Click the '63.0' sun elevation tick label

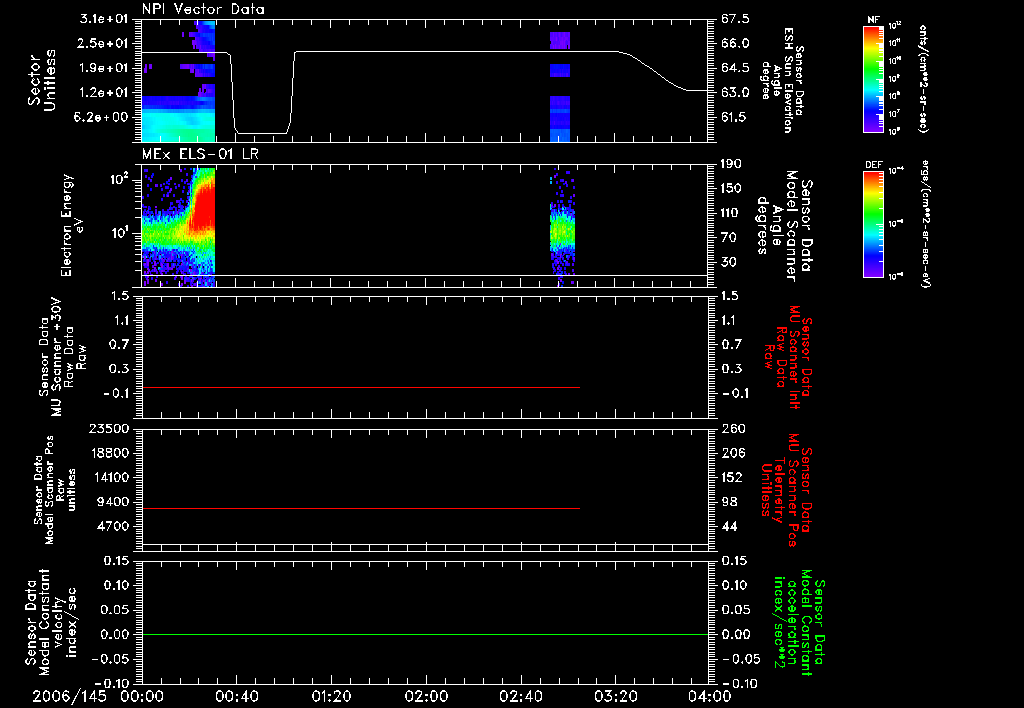click(x=735, y=93)
